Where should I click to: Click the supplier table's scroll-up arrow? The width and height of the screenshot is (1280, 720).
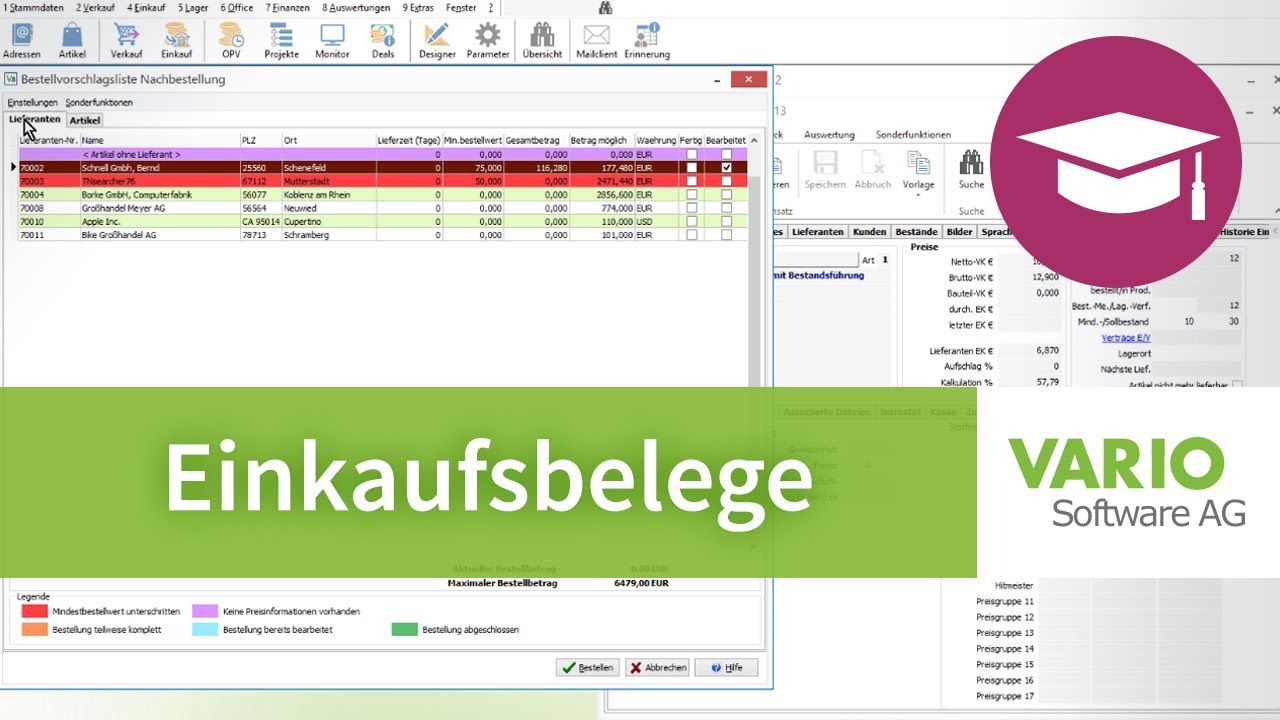coord(755,140)
